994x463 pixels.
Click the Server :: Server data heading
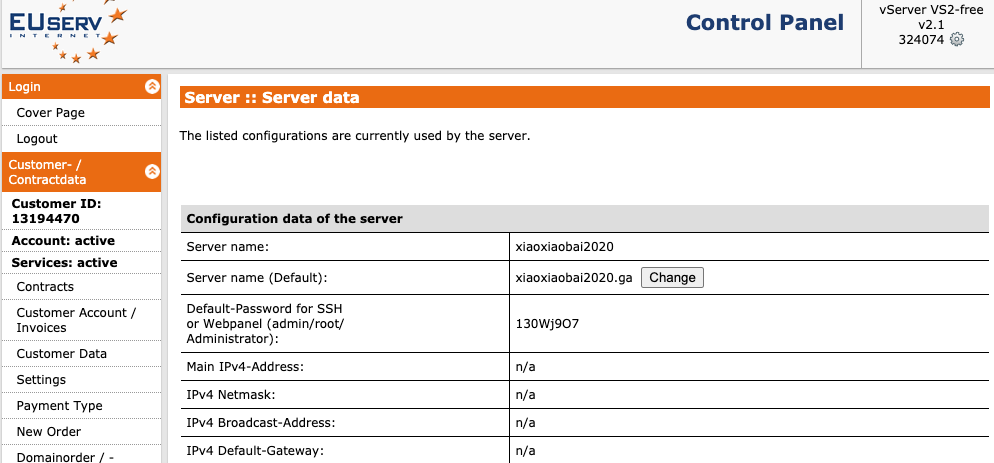coord(272,97)
